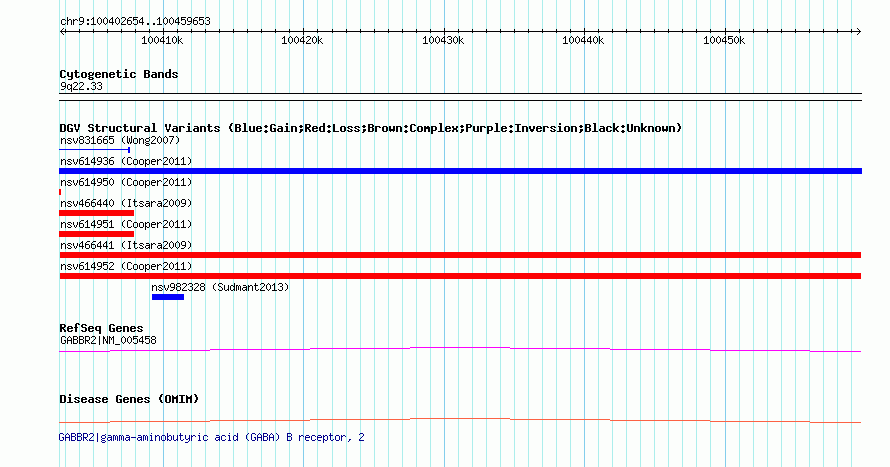Open the GABBR2|NM_005458 gene label
The height and width of the screenshot is (467, 890).
pyautogui.click(x=108, y=340)
